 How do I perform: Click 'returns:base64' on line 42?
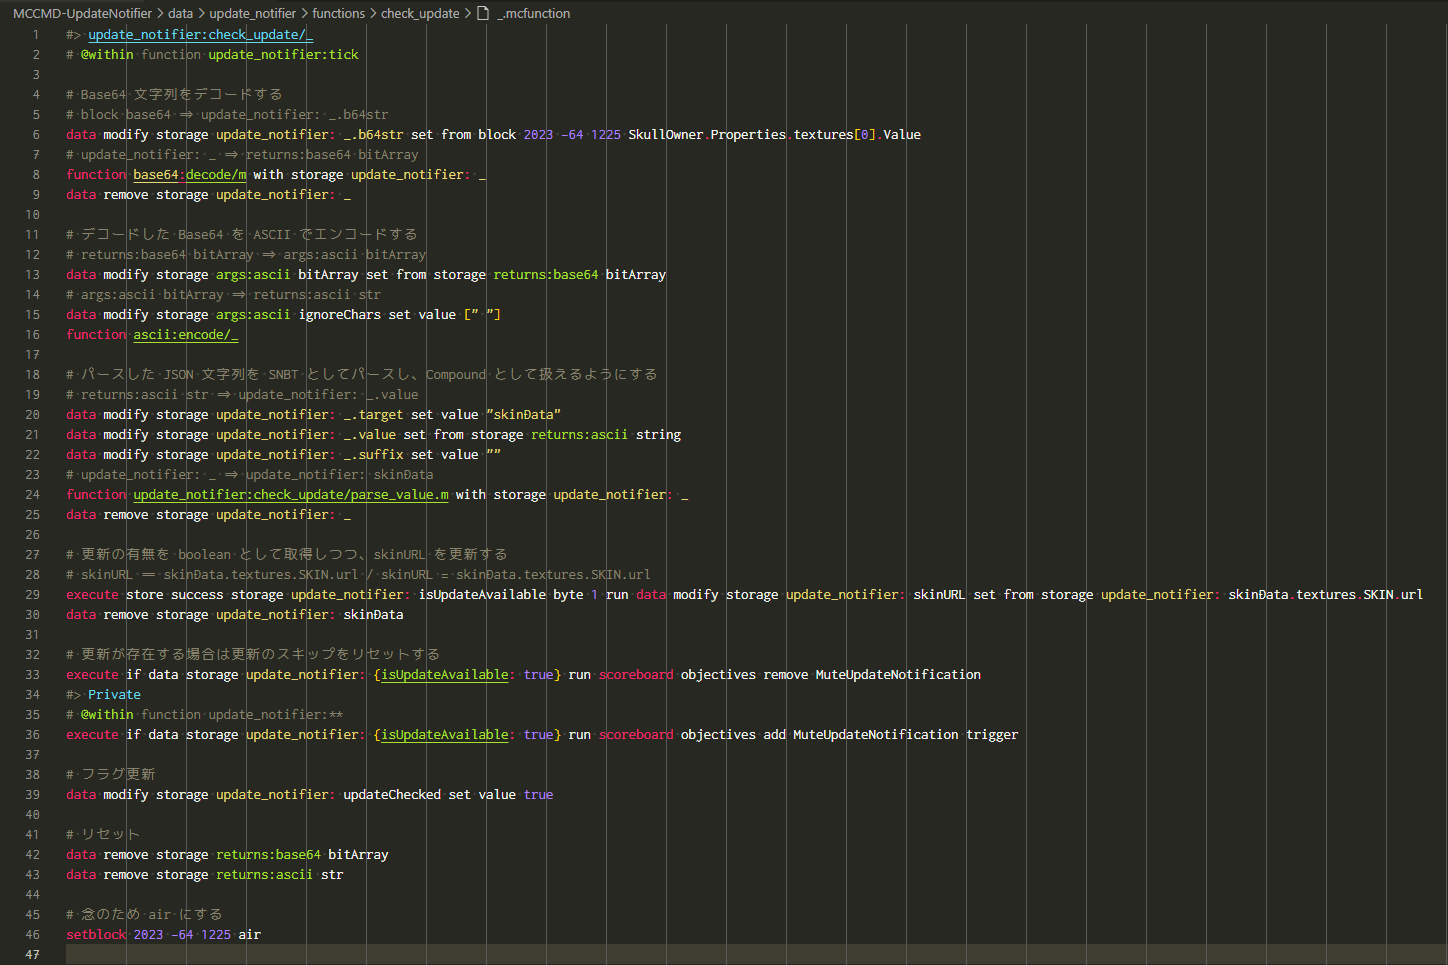(x=268, y=854)
